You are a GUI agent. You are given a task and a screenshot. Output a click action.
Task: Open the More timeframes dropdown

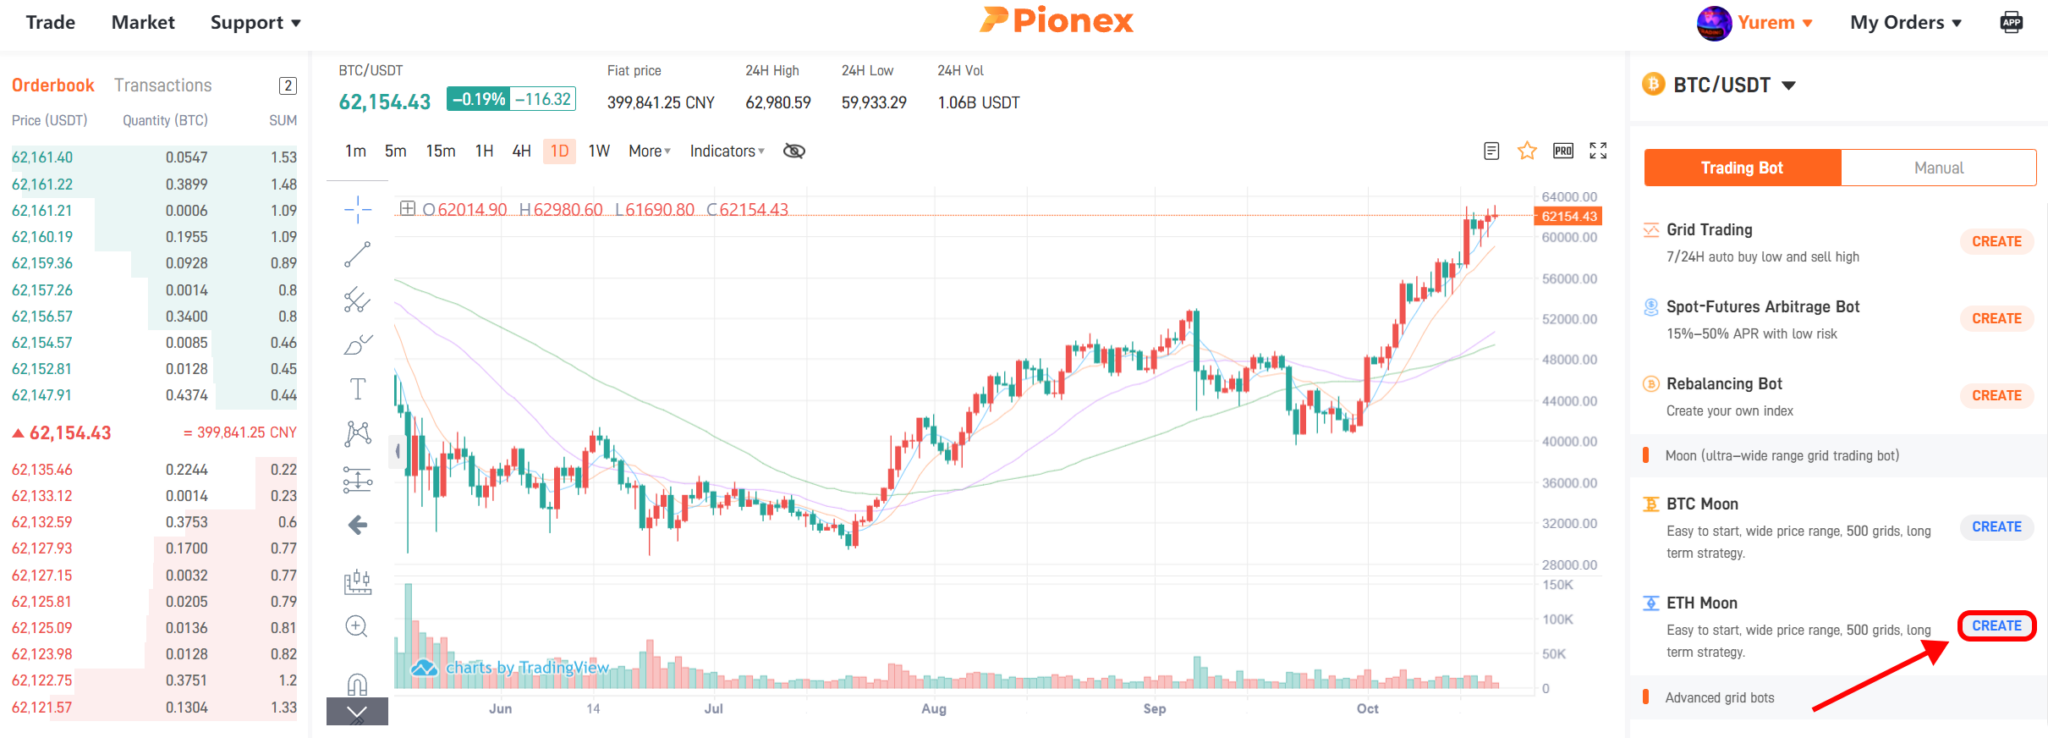coord(648,150)
